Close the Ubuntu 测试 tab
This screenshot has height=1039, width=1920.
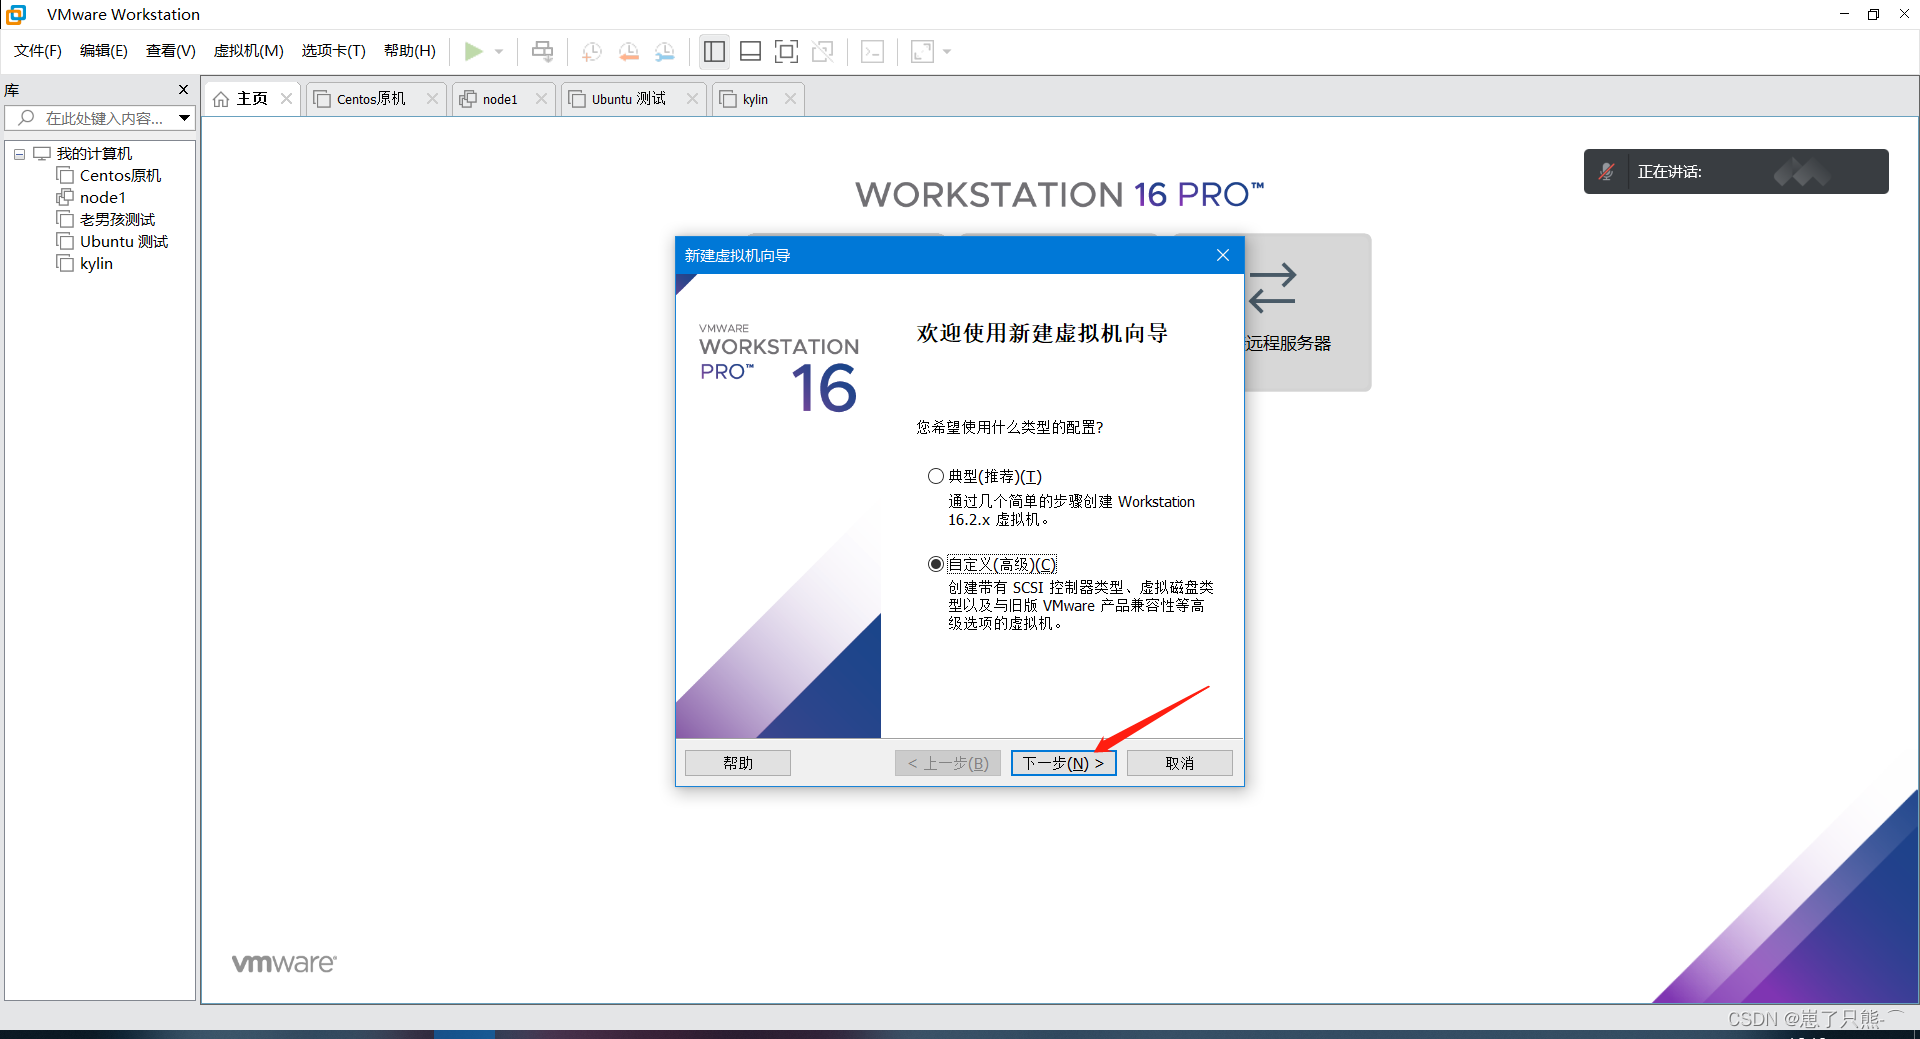(692, 99)
